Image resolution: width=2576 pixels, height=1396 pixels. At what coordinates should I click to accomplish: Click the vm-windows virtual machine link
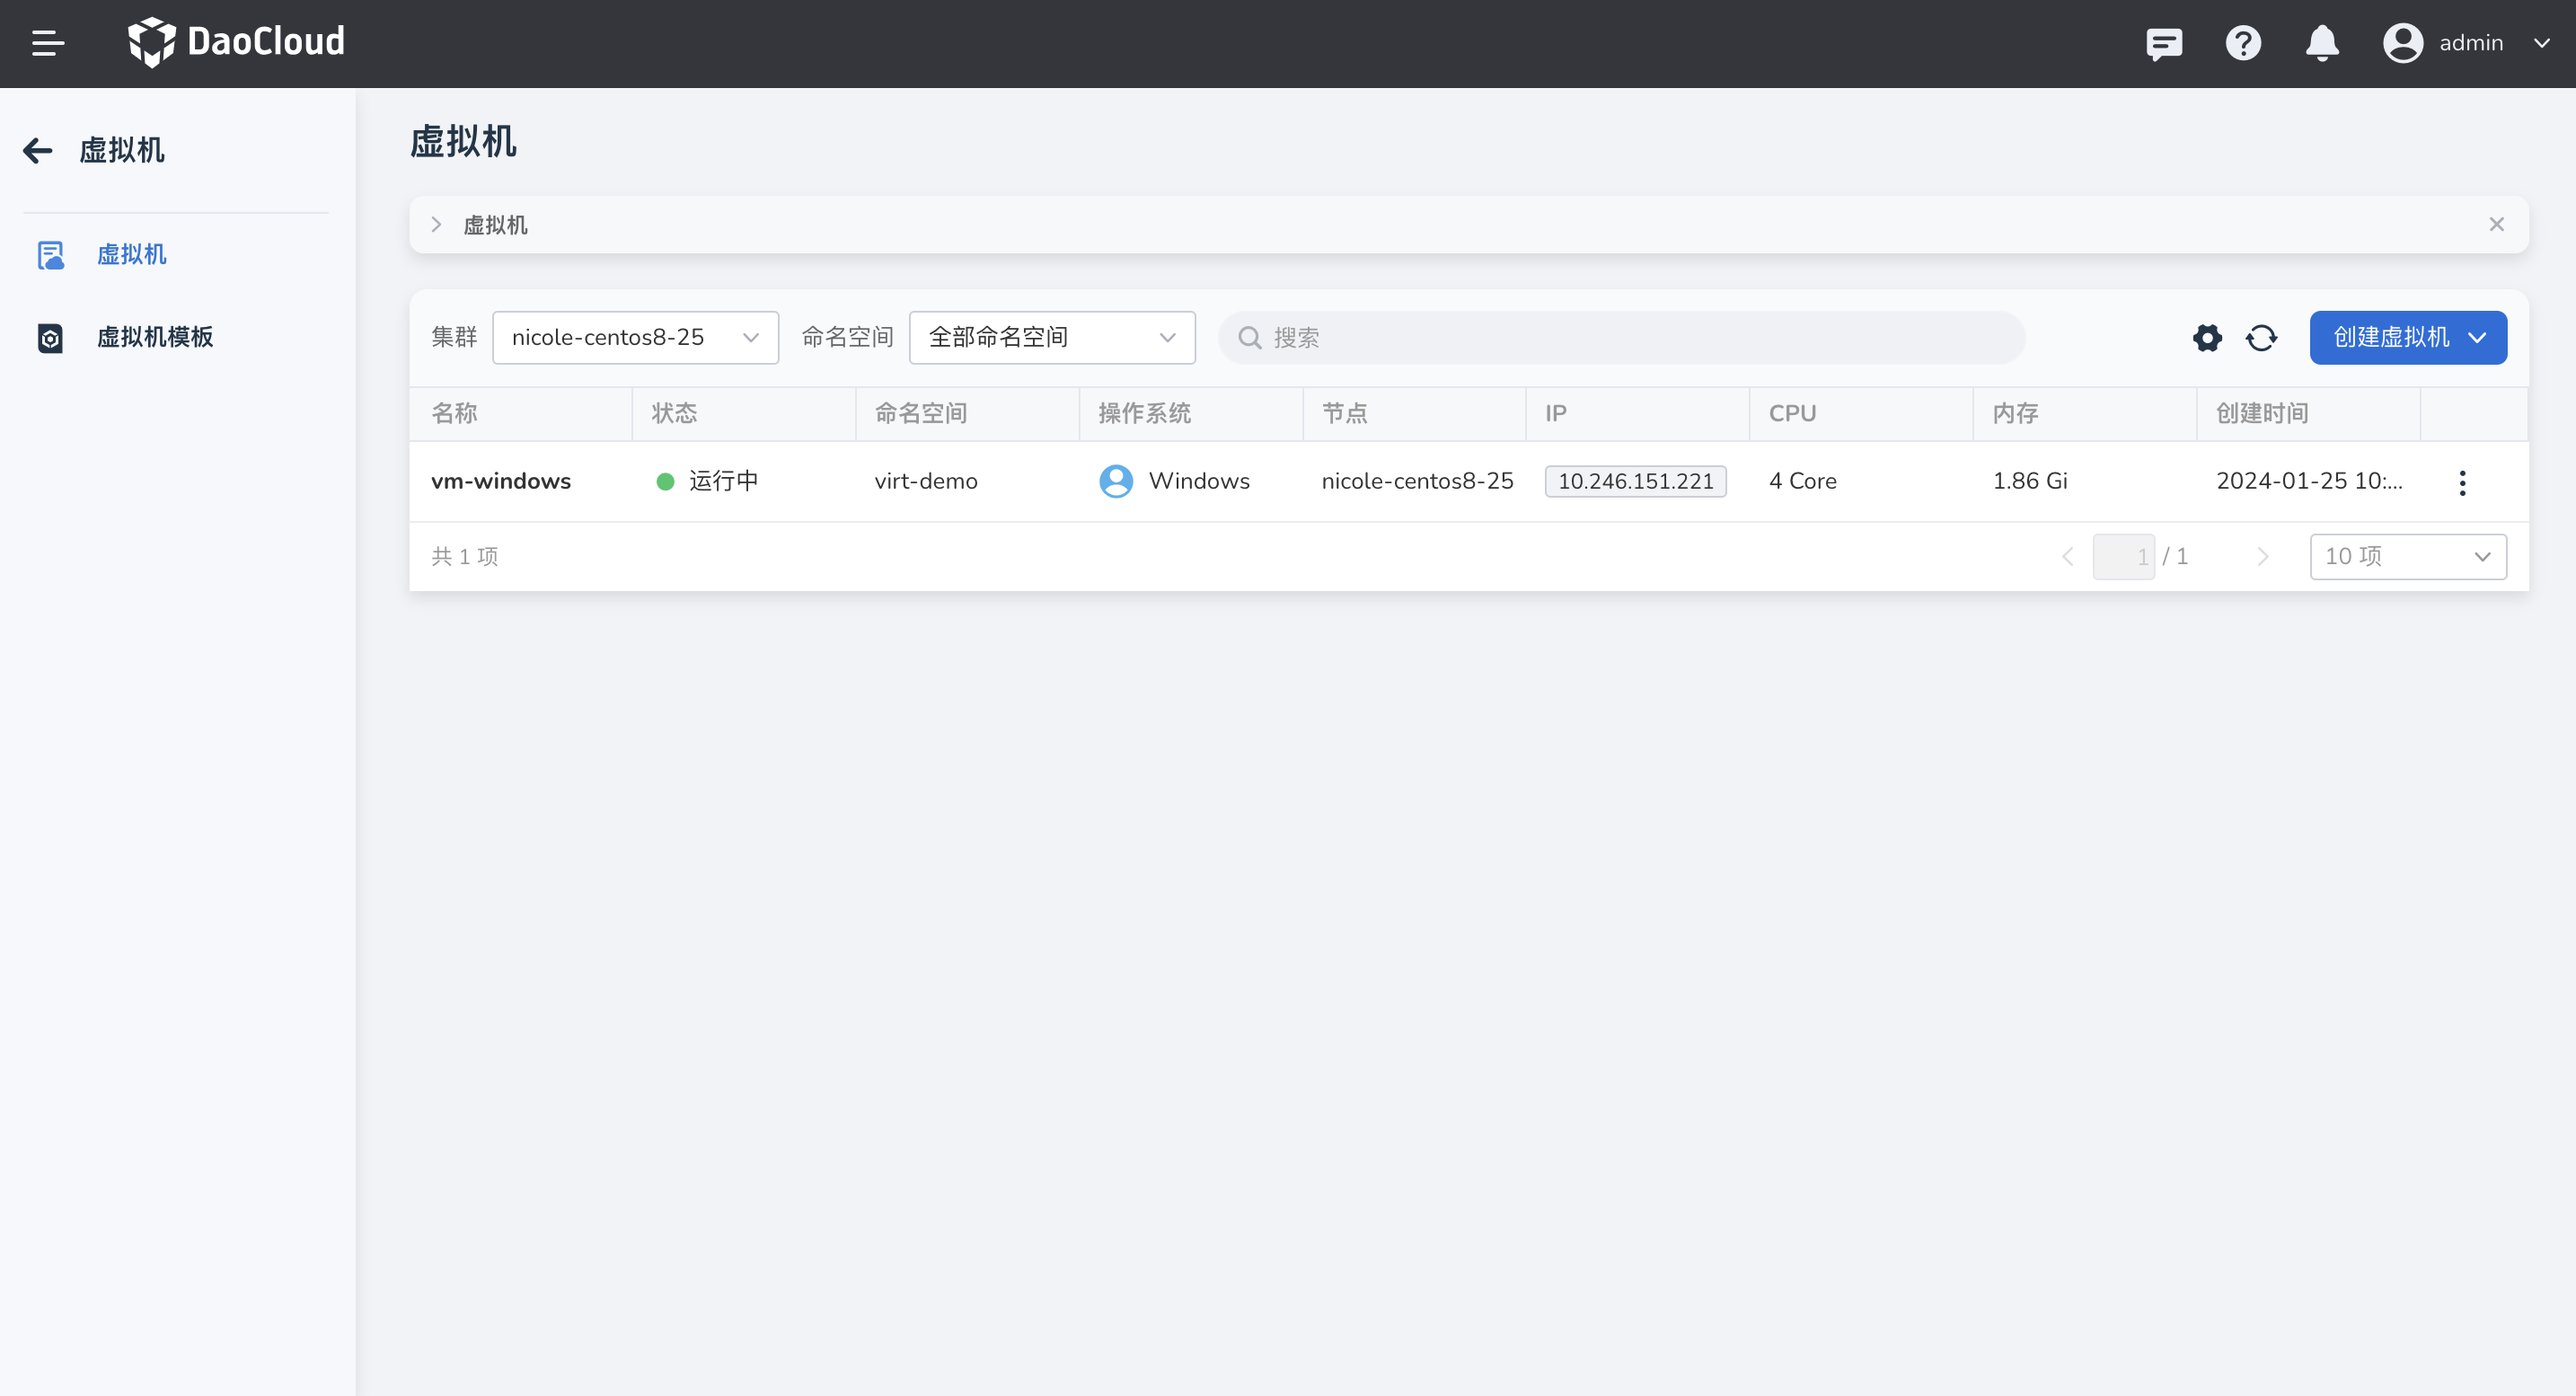click(502, 480)
